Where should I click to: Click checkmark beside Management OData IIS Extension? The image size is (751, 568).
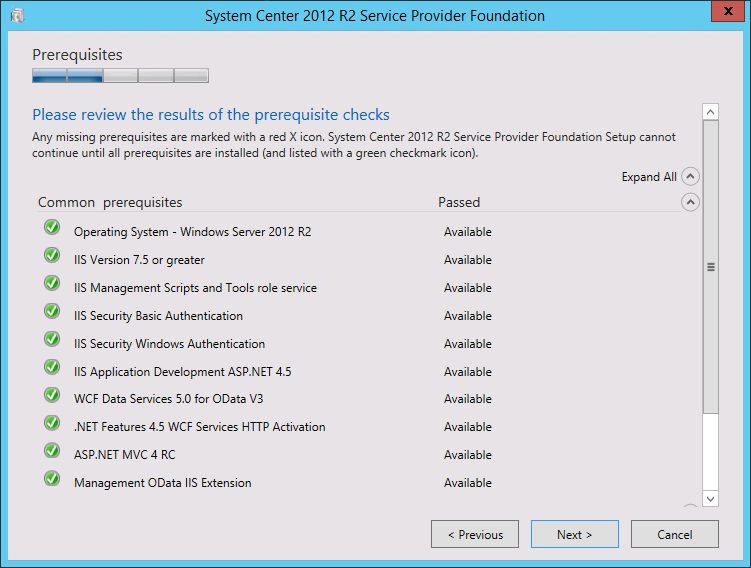point(52,478)
